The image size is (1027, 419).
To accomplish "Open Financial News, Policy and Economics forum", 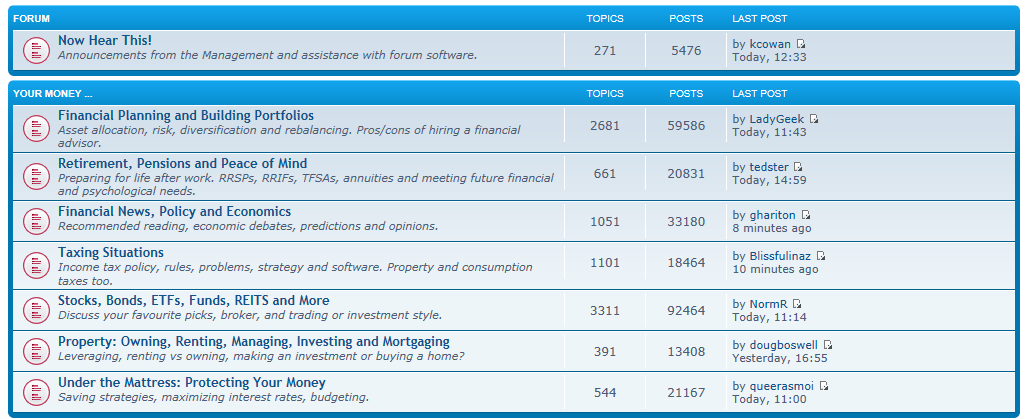I will click(174, 211).
